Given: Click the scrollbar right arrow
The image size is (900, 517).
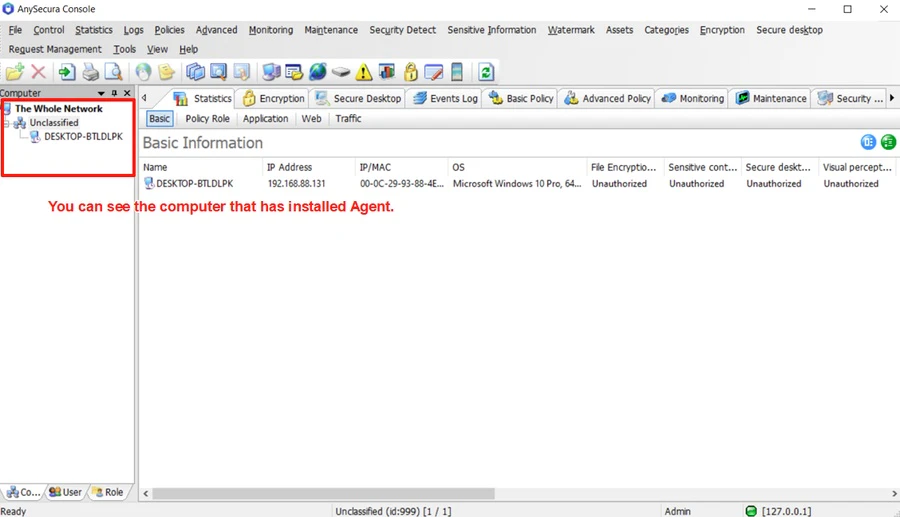Looking at the screenshot, I should [894, 493].
